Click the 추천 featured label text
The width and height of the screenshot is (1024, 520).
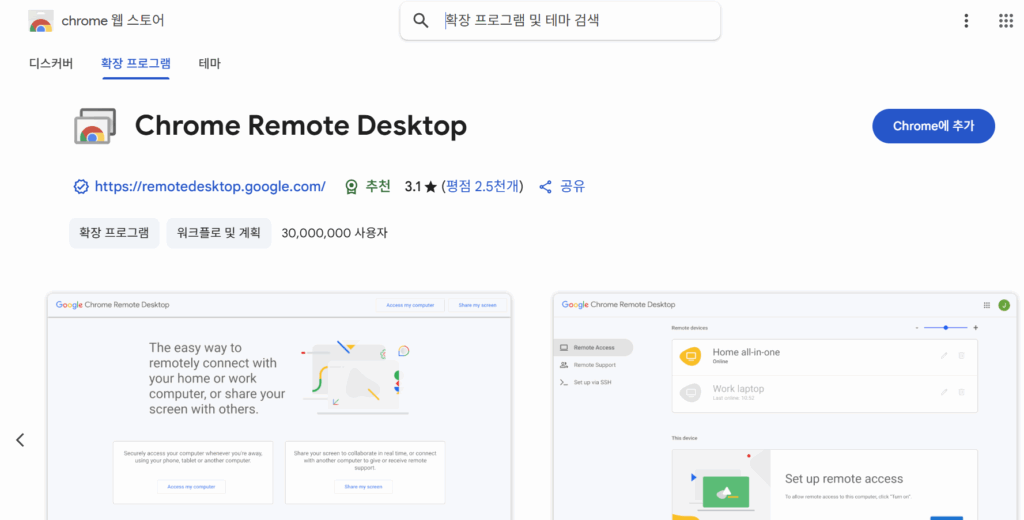coord(378,187)
